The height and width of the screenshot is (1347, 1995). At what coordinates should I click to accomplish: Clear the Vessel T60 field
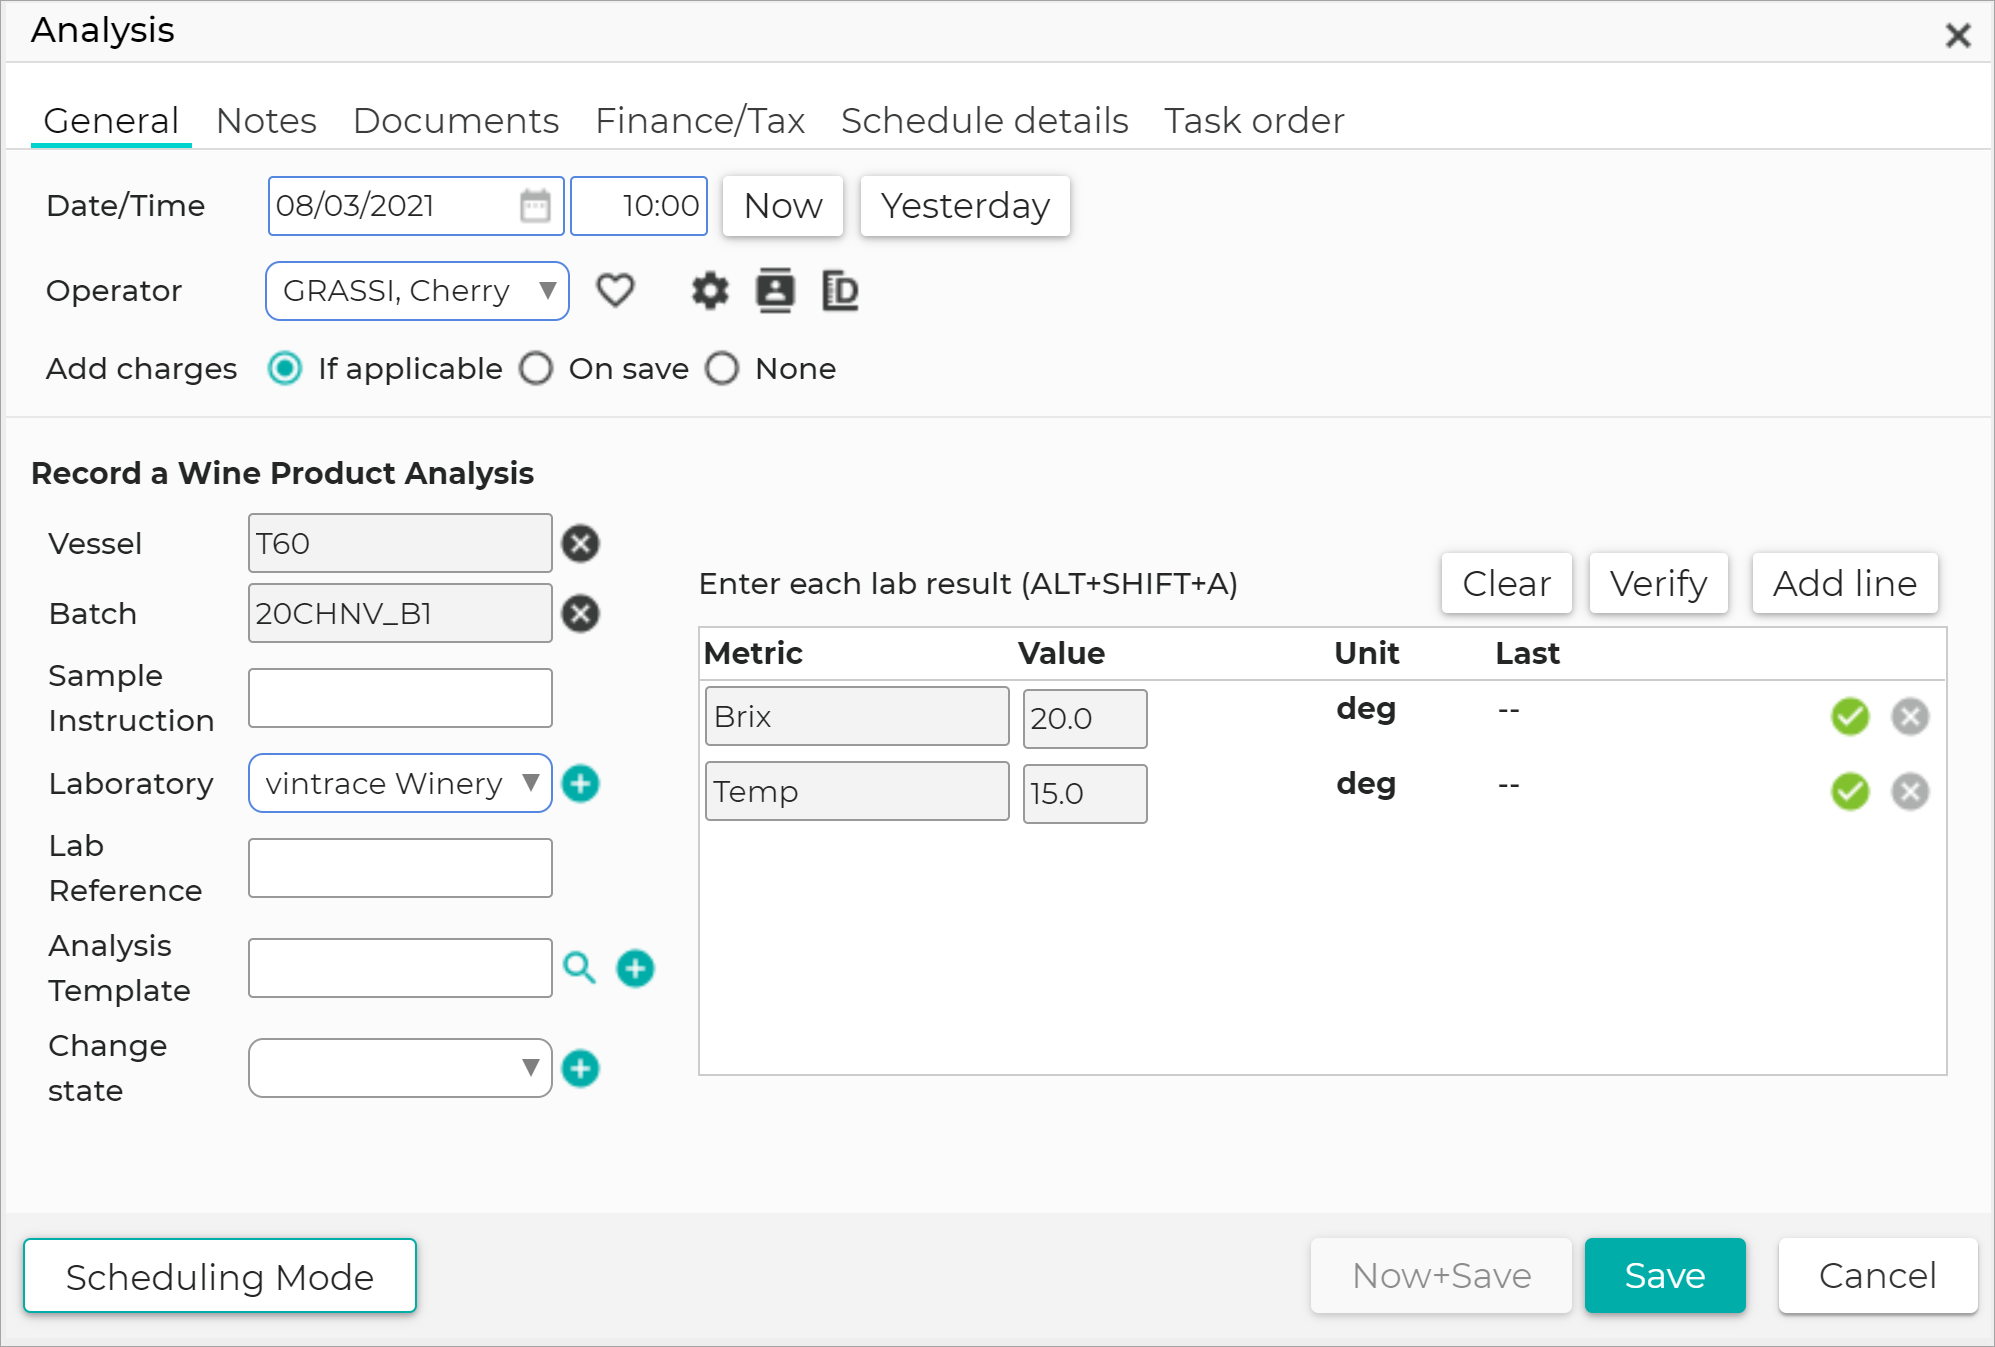580,543
